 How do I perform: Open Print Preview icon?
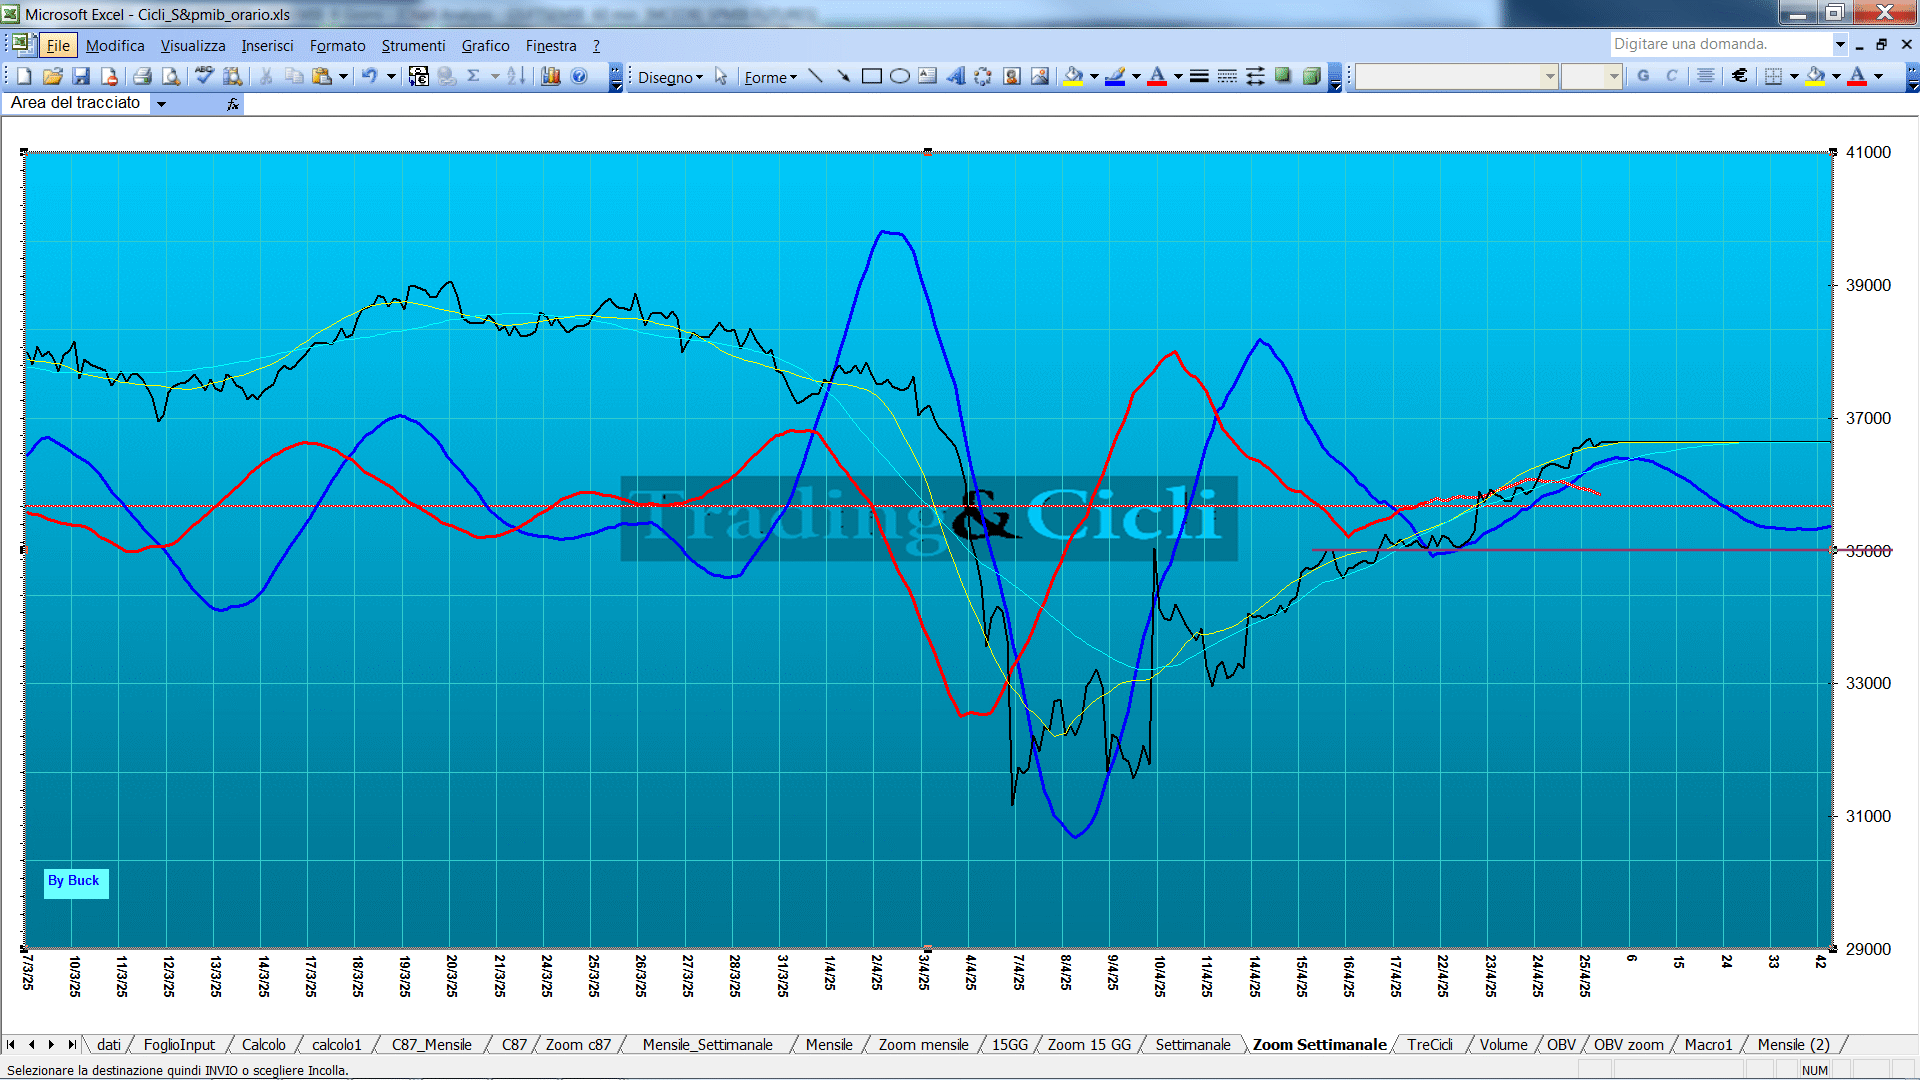171,76
